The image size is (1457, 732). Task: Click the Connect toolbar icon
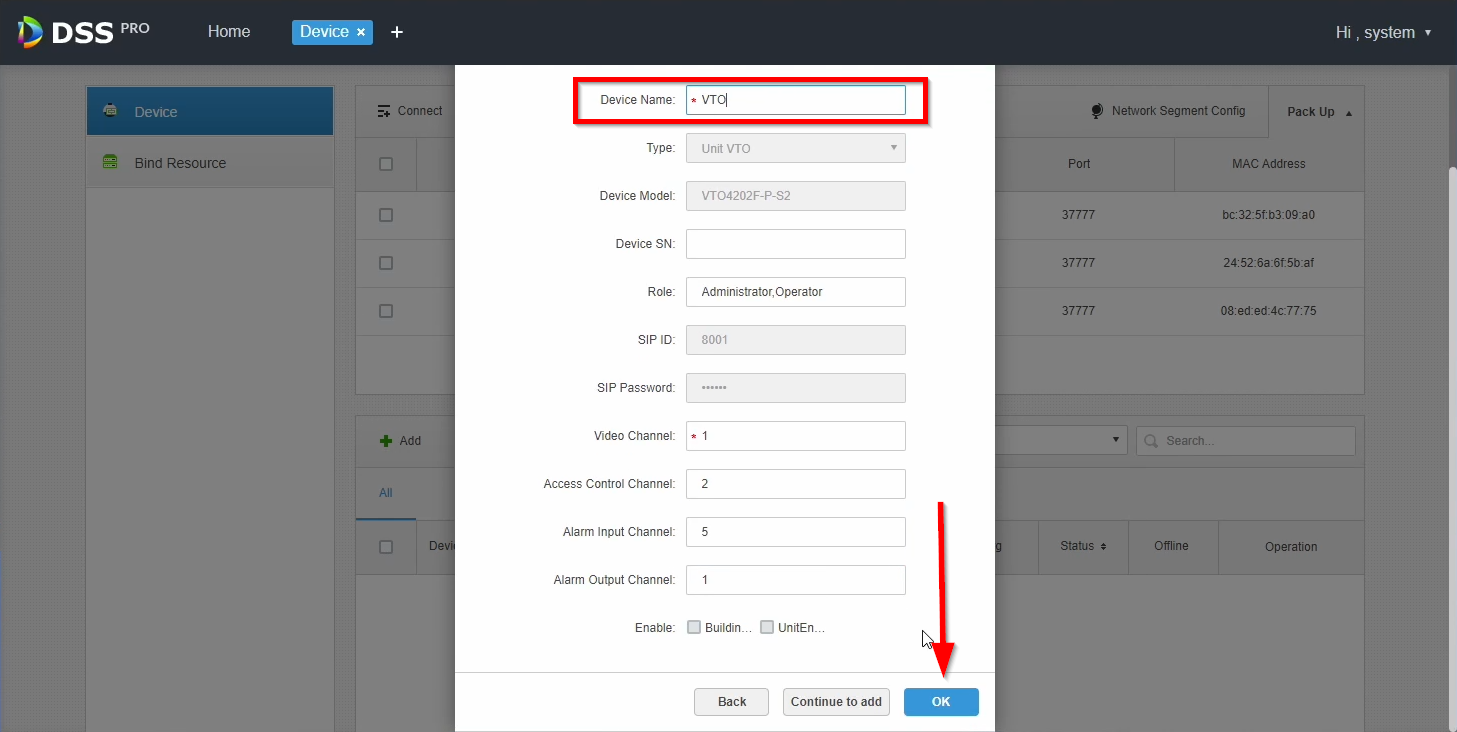(384, 111)
